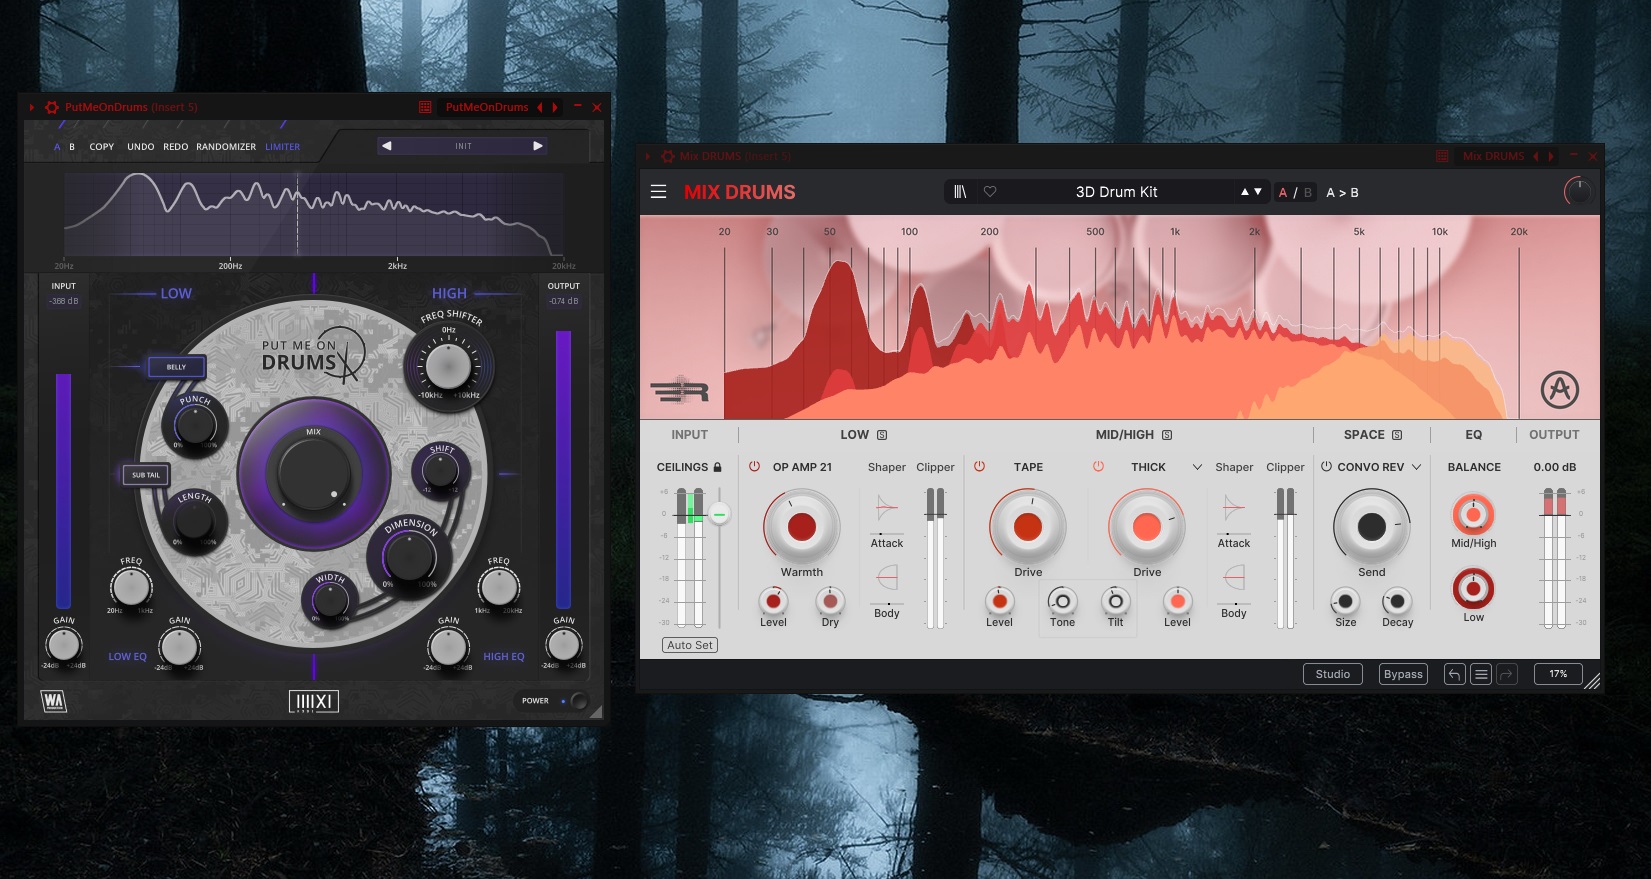Viewport: 1651px width, 879px height.
Task: Click the Mix Drums master volume knob at top right
Action: [1577, 192]
